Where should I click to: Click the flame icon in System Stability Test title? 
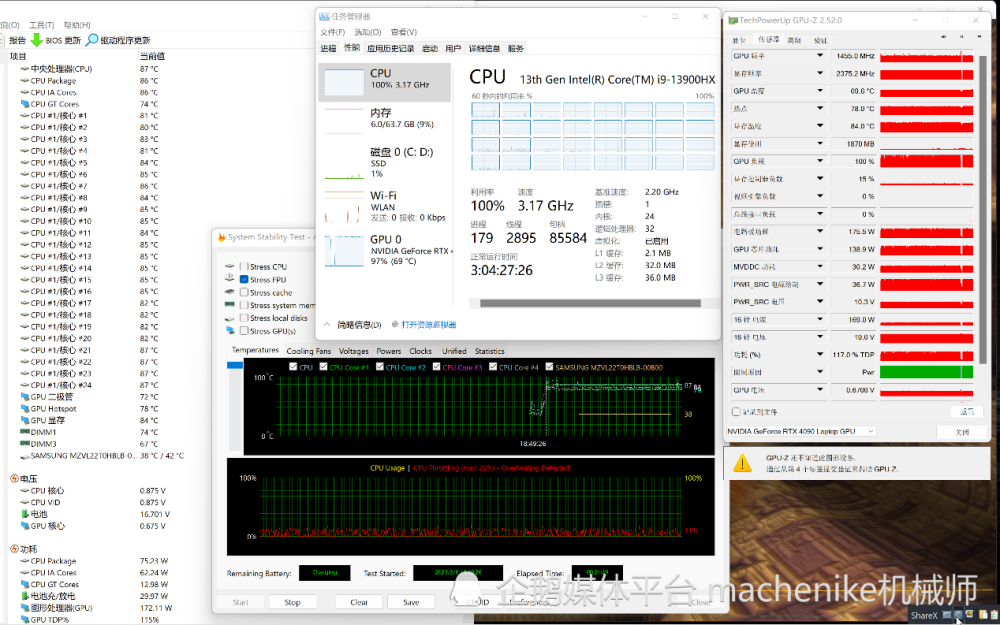(221, 237)
